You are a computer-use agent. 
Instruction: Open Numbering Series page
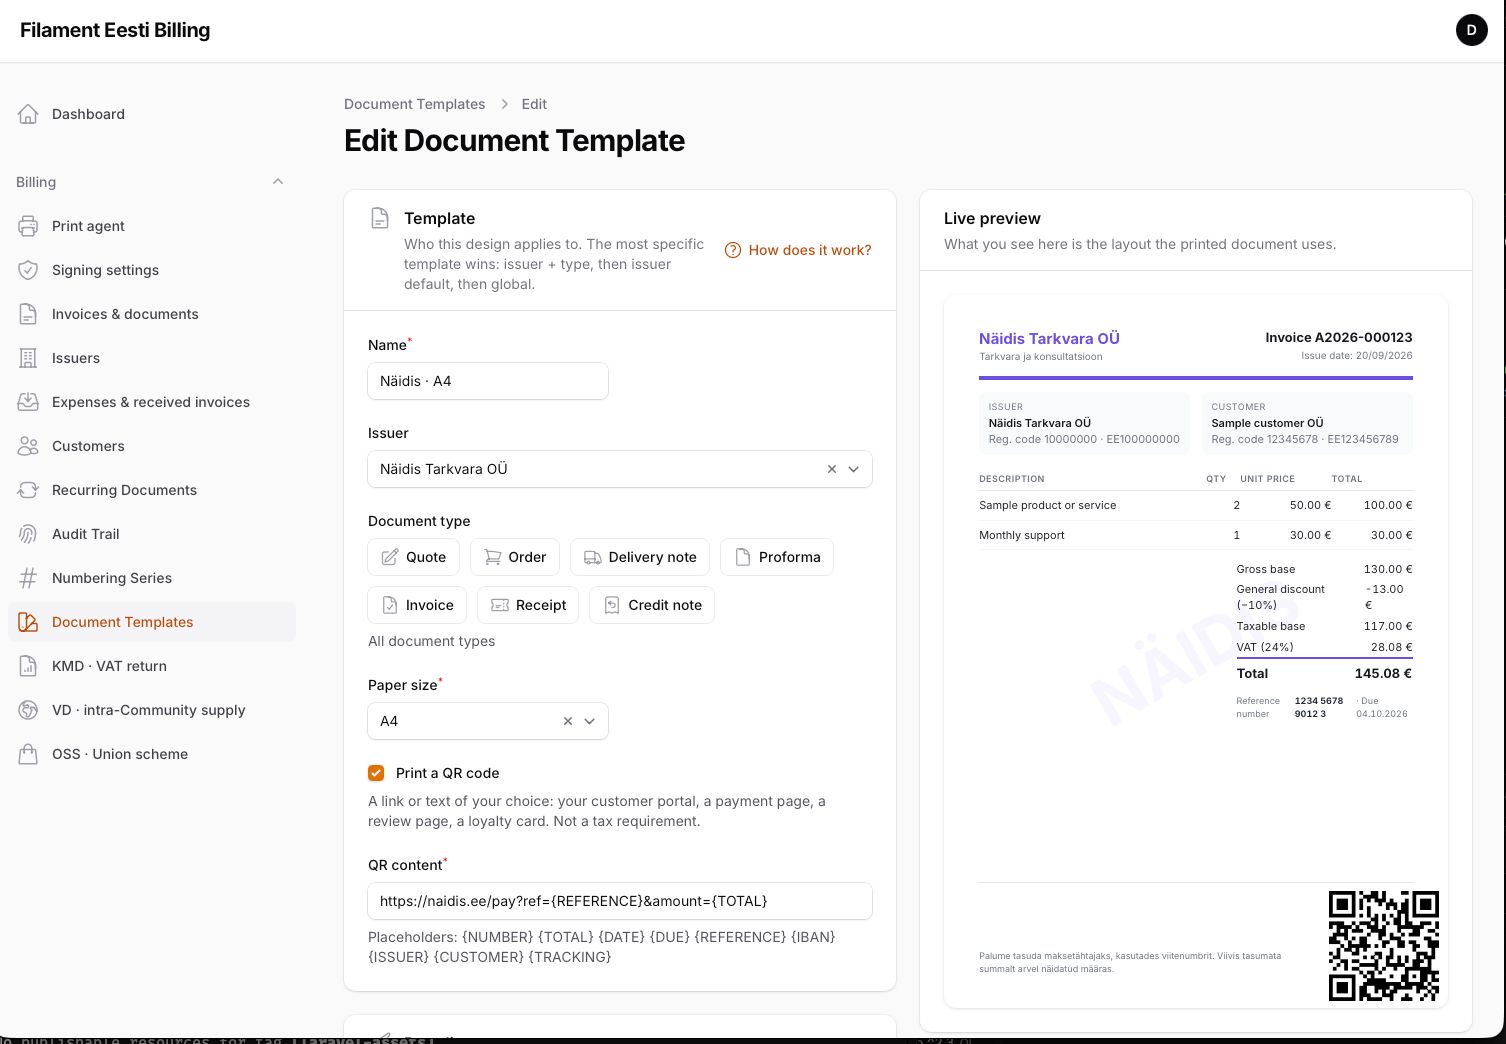click(152, 578)
